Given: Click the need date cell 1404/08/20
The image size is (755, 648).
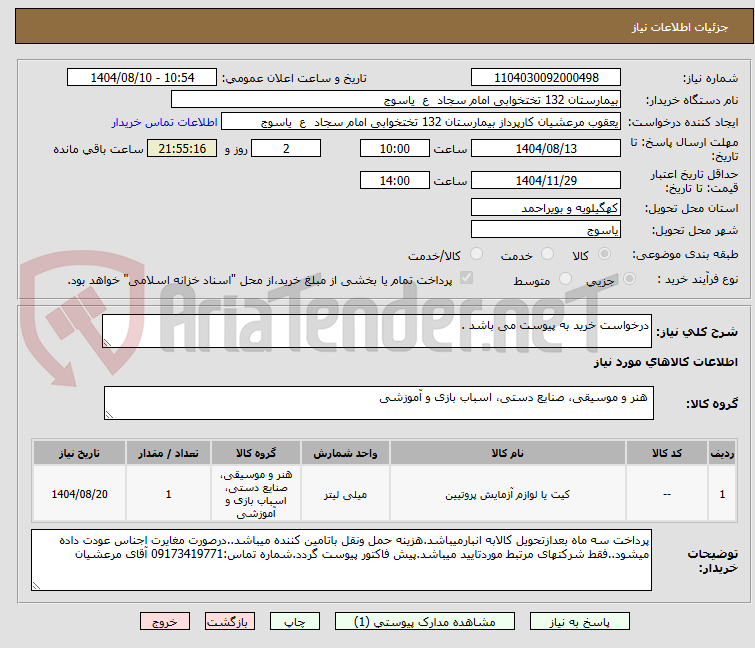Looking at the screenshot, I should (x=79, y=494).
